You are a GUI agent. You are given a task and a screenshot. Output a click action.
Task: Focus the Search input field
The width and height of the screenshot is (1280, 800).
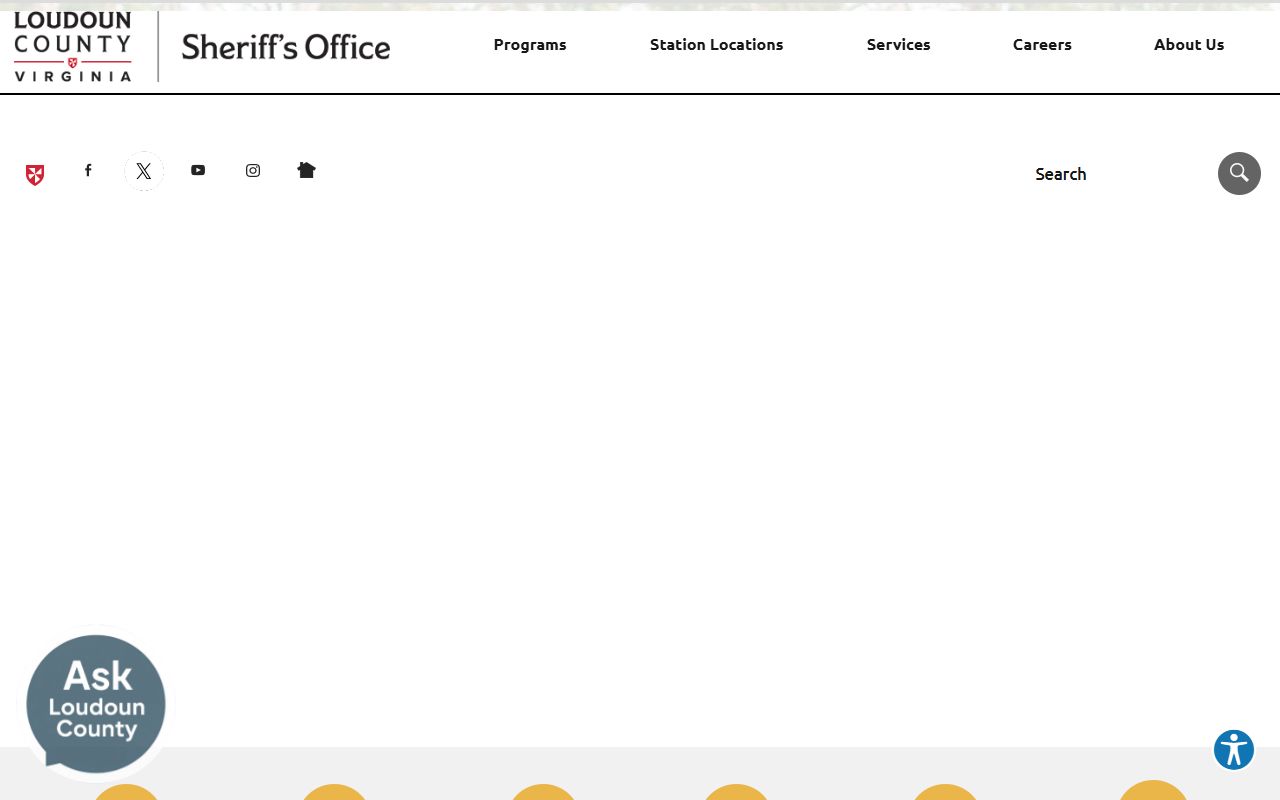[x=1120, y=174]
